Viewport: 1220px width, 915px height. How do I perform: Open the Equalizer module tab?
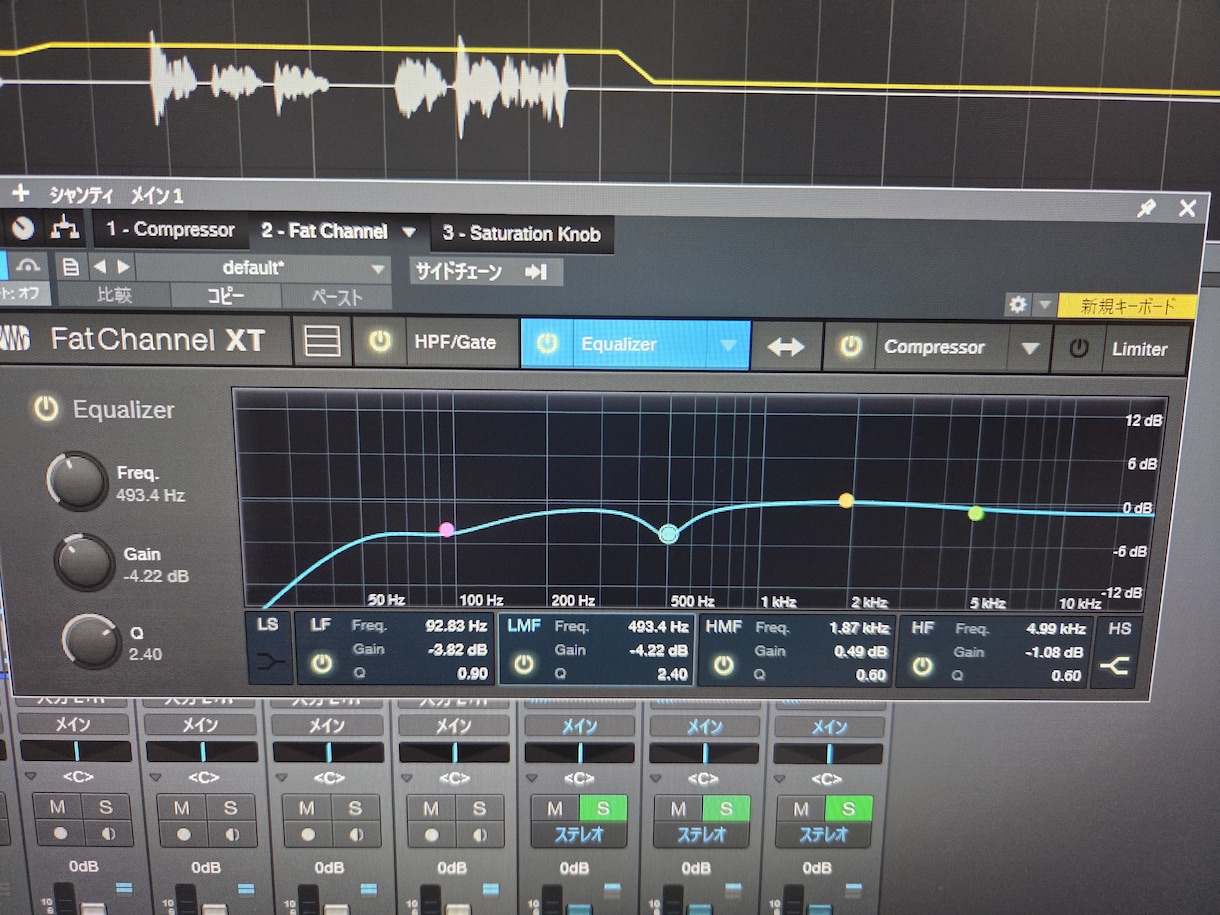click(634, 344)
